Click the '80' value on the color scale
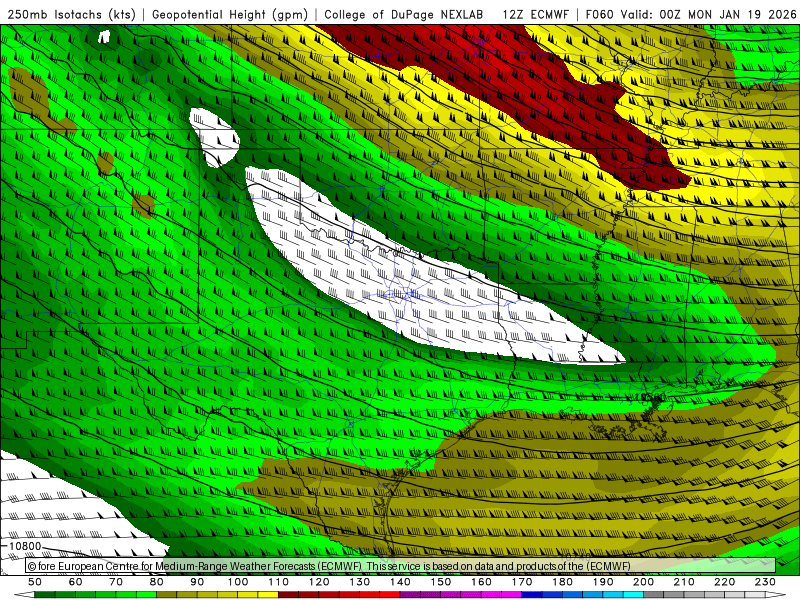 (157, 582)
